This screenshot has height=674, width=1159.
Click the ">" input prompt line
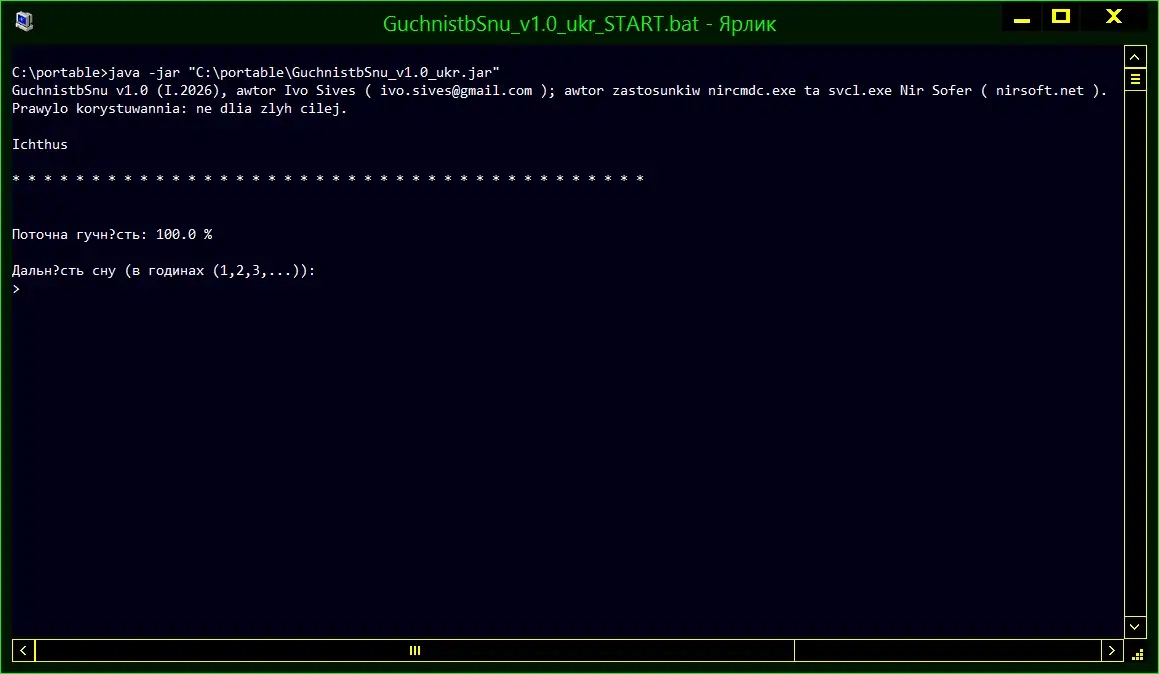16,289
